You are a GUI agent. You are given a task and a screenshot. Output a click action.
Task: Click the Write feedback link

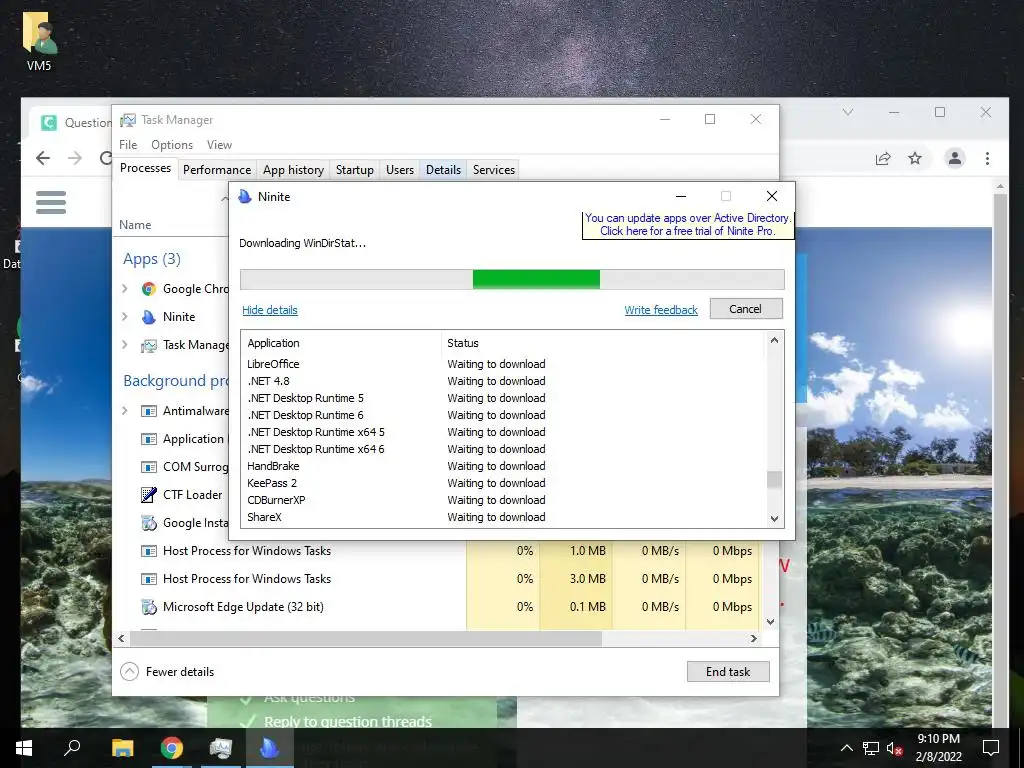tap(661, 310)
